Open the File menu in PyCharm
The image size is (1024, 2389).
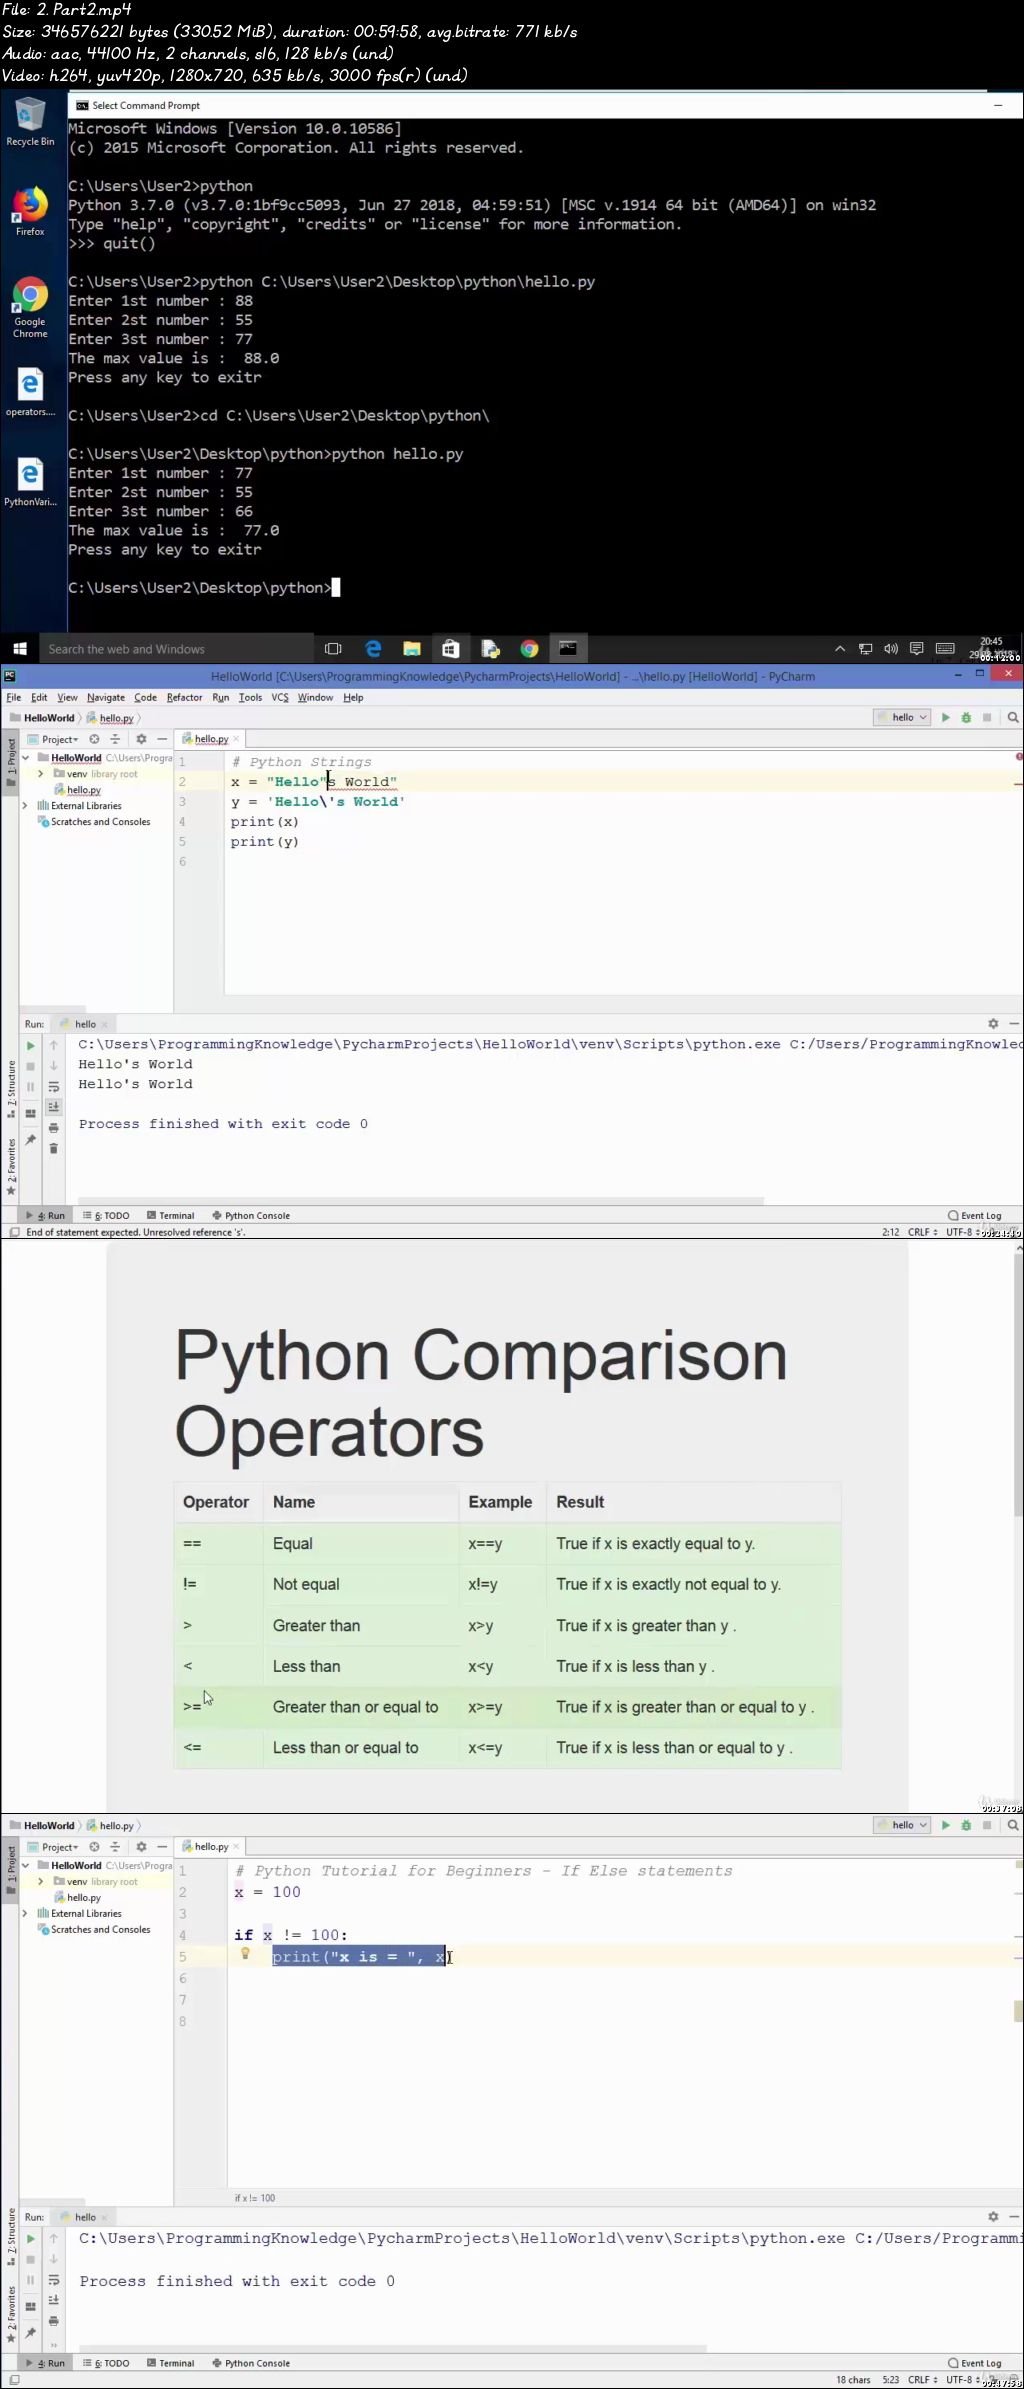(x=14, y=697)
